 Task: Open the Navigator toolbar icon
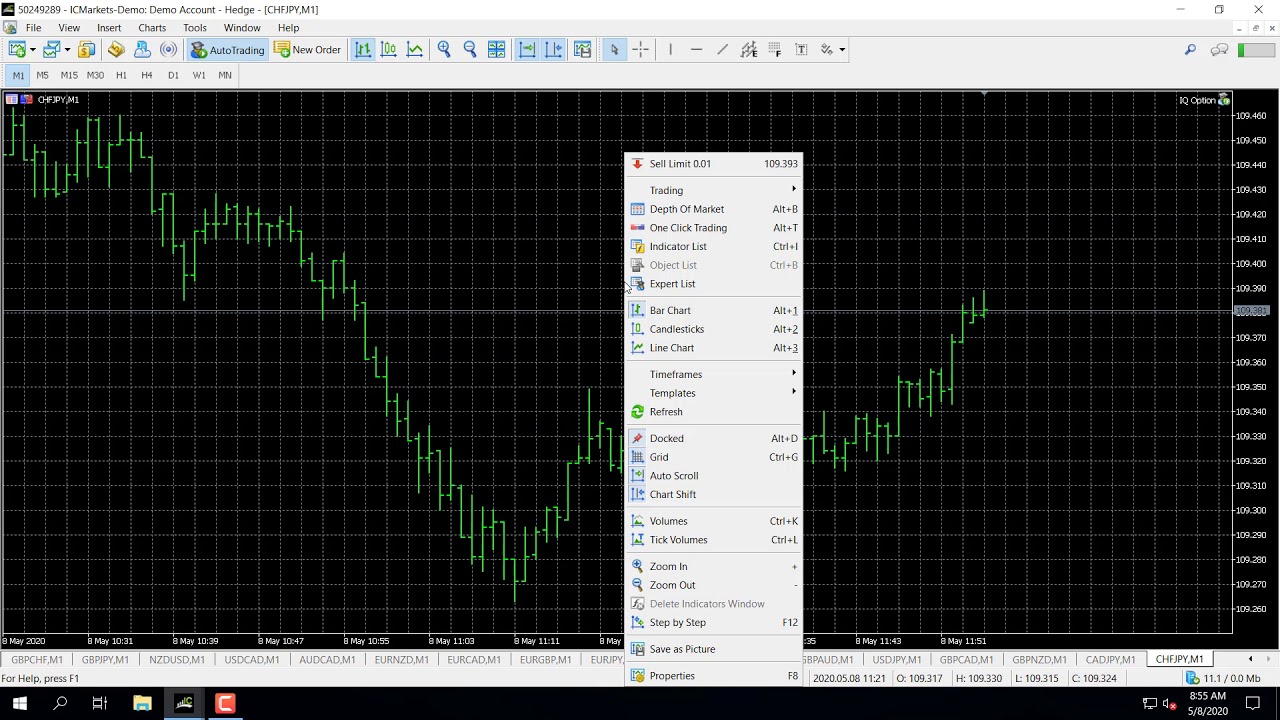(142, 49)
